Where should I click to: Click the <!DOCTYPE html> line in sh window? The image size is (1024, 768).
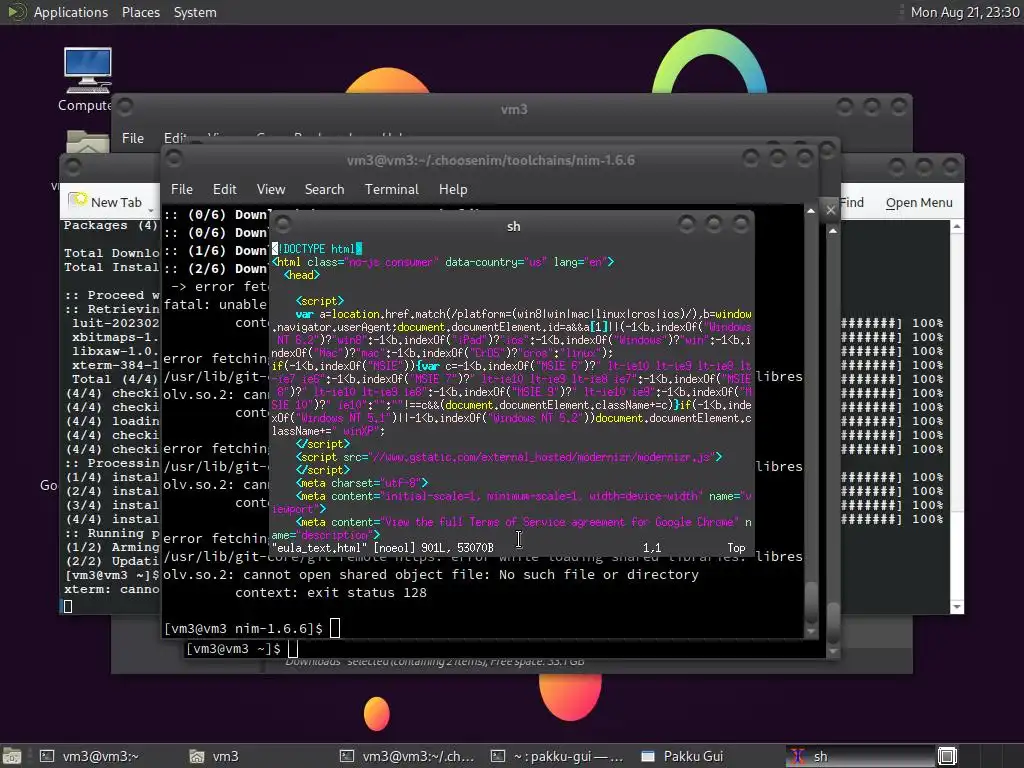pos(317,249)
